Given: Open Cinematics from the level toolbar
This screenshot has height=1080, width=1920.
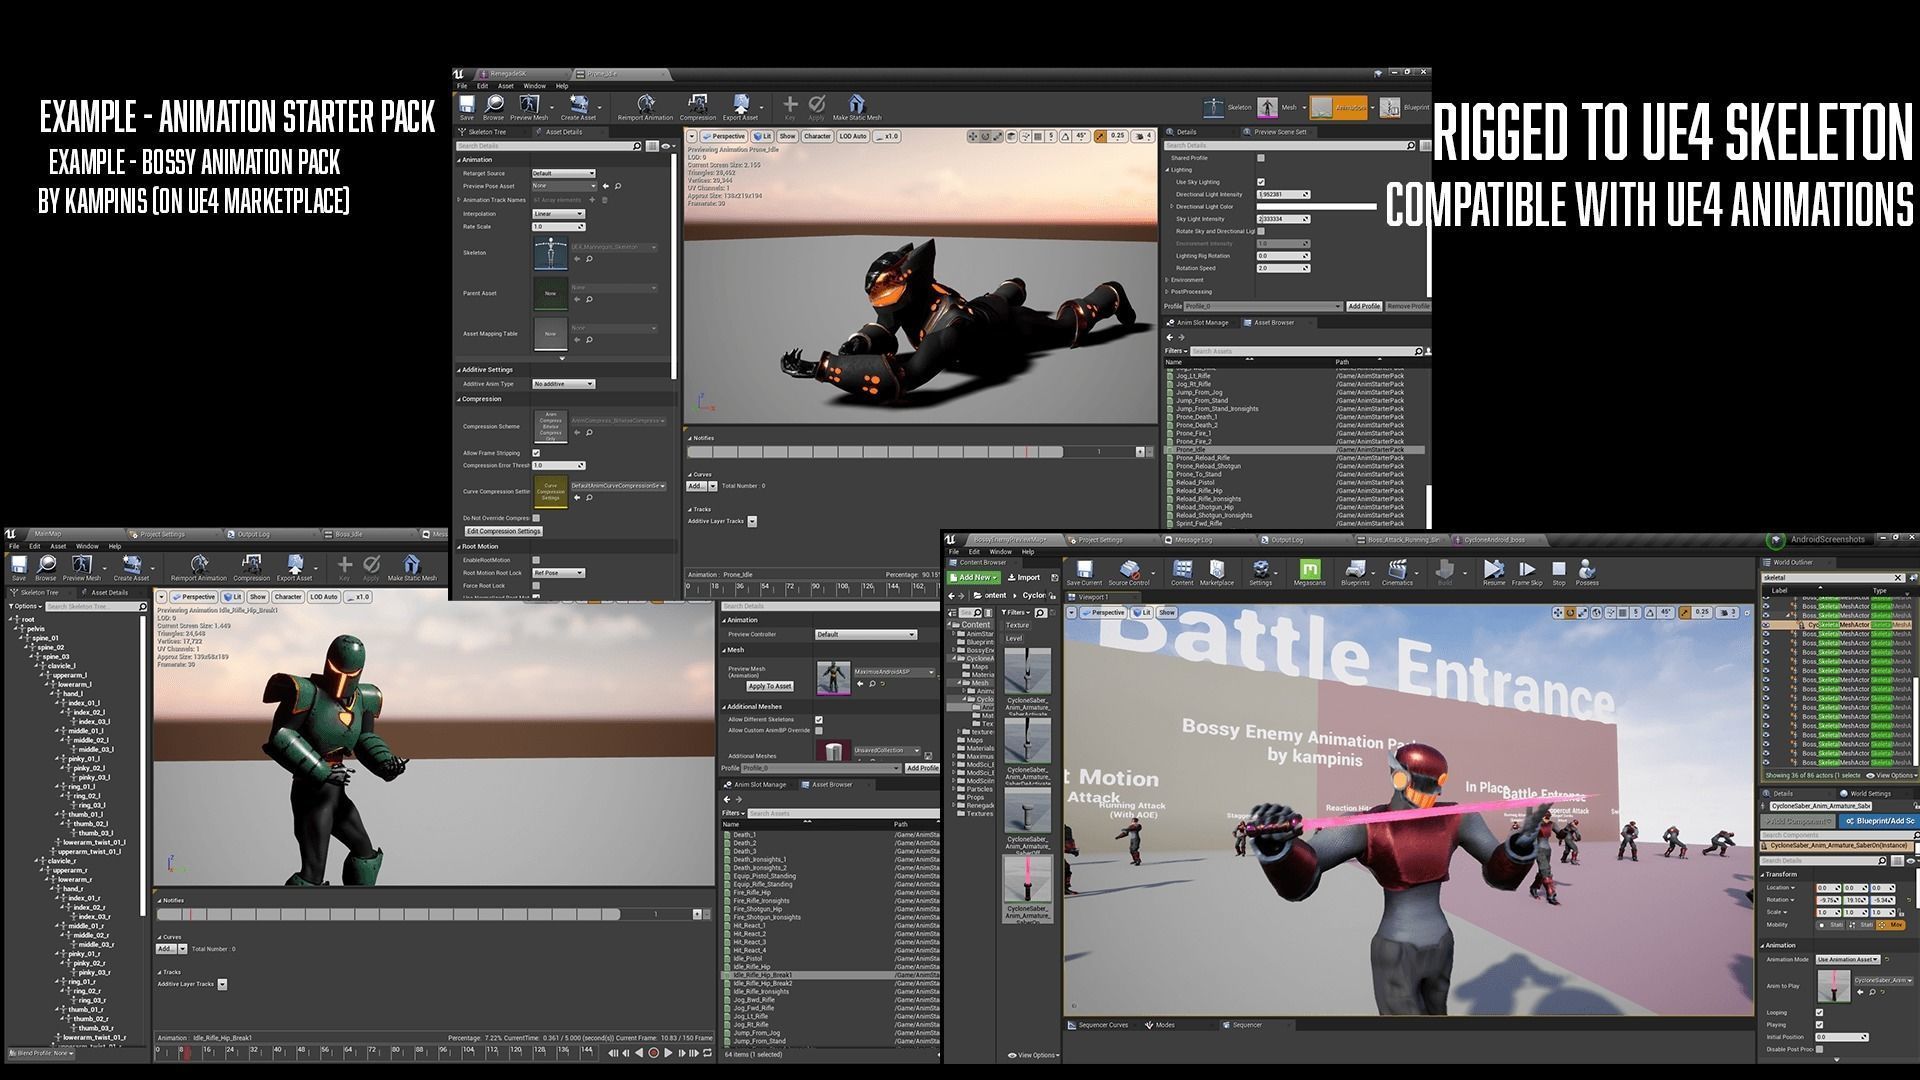Looking at the screenshot, I should (x=1397, y=572).
